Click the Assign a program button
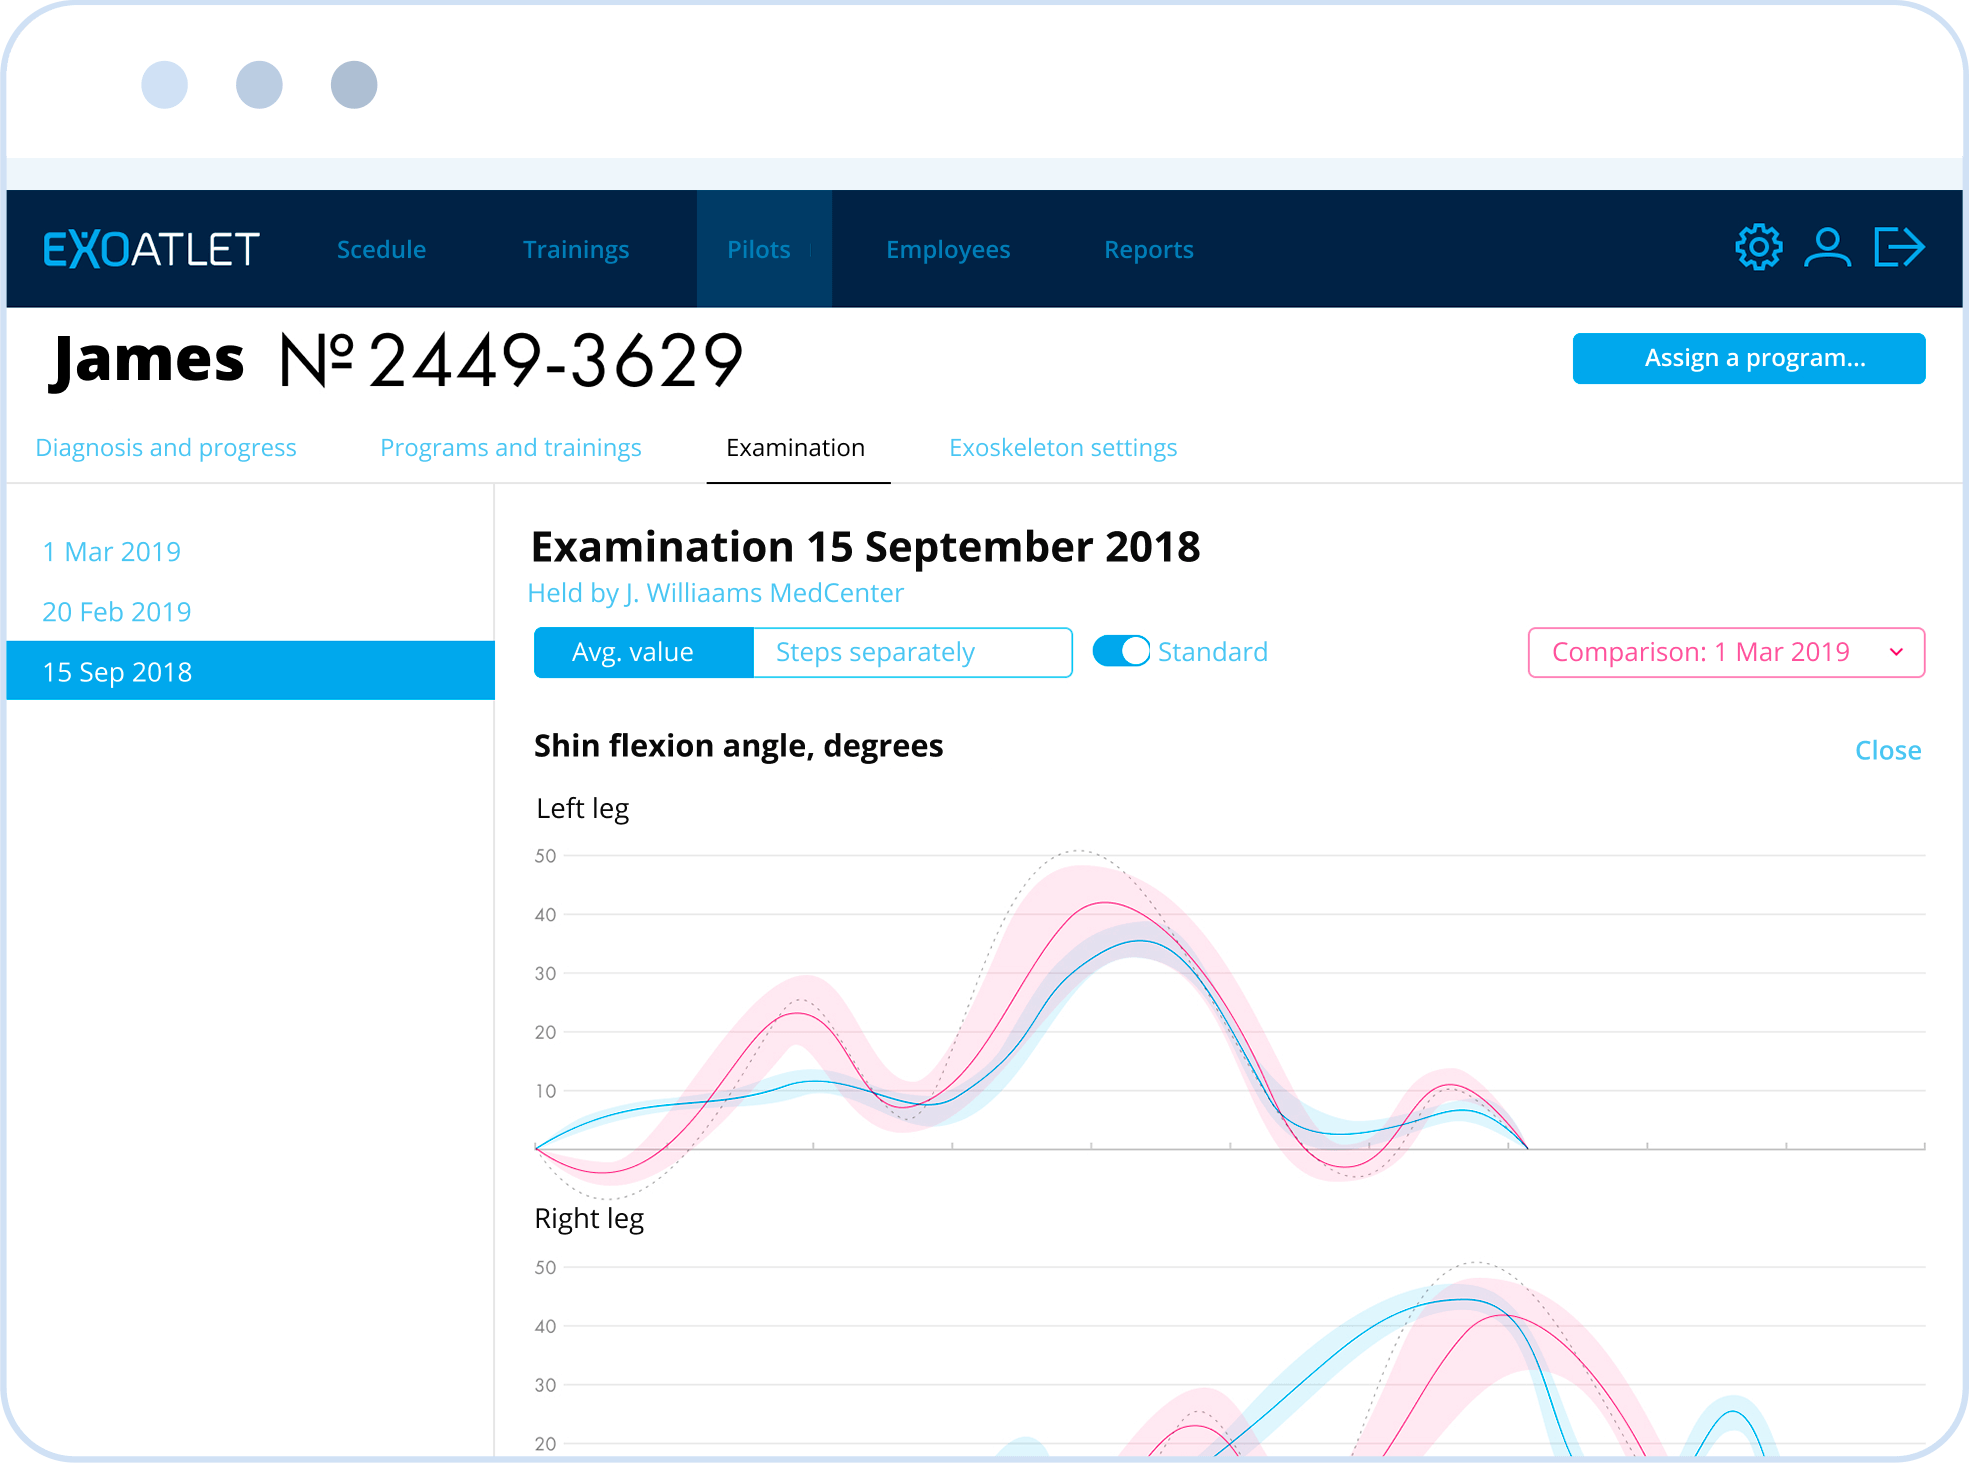The image size is (1969, 1463). click(1751, 358)
